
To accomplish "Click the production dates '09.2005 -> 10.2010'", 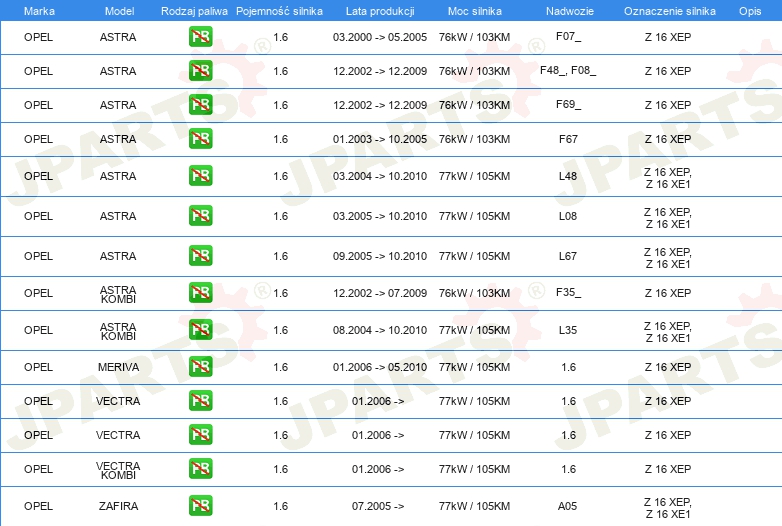I will click(x=380, y=256).
